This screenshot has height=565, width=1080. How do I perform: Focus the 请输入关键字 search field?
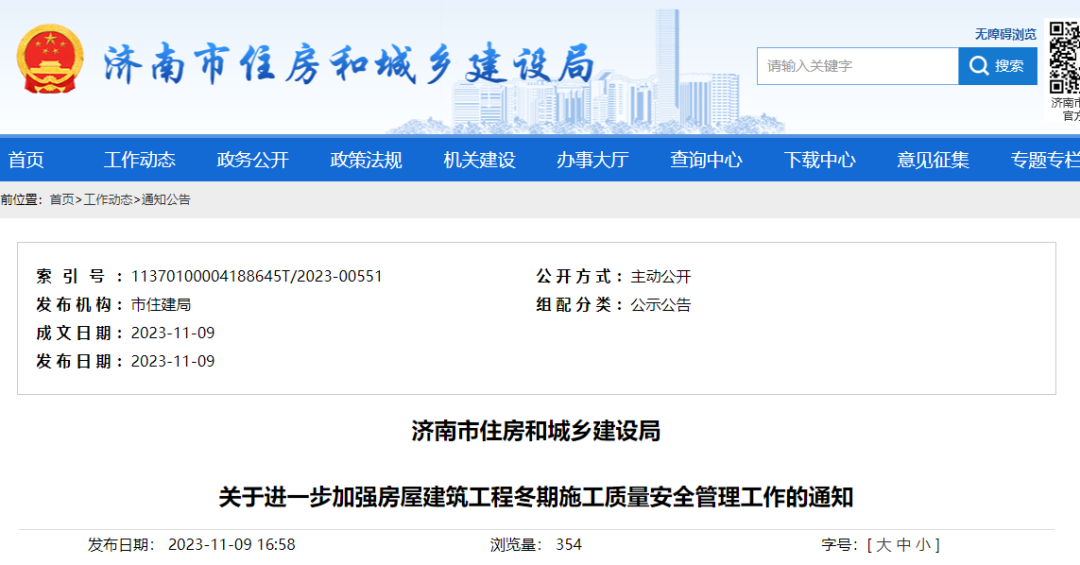[858, 66]
